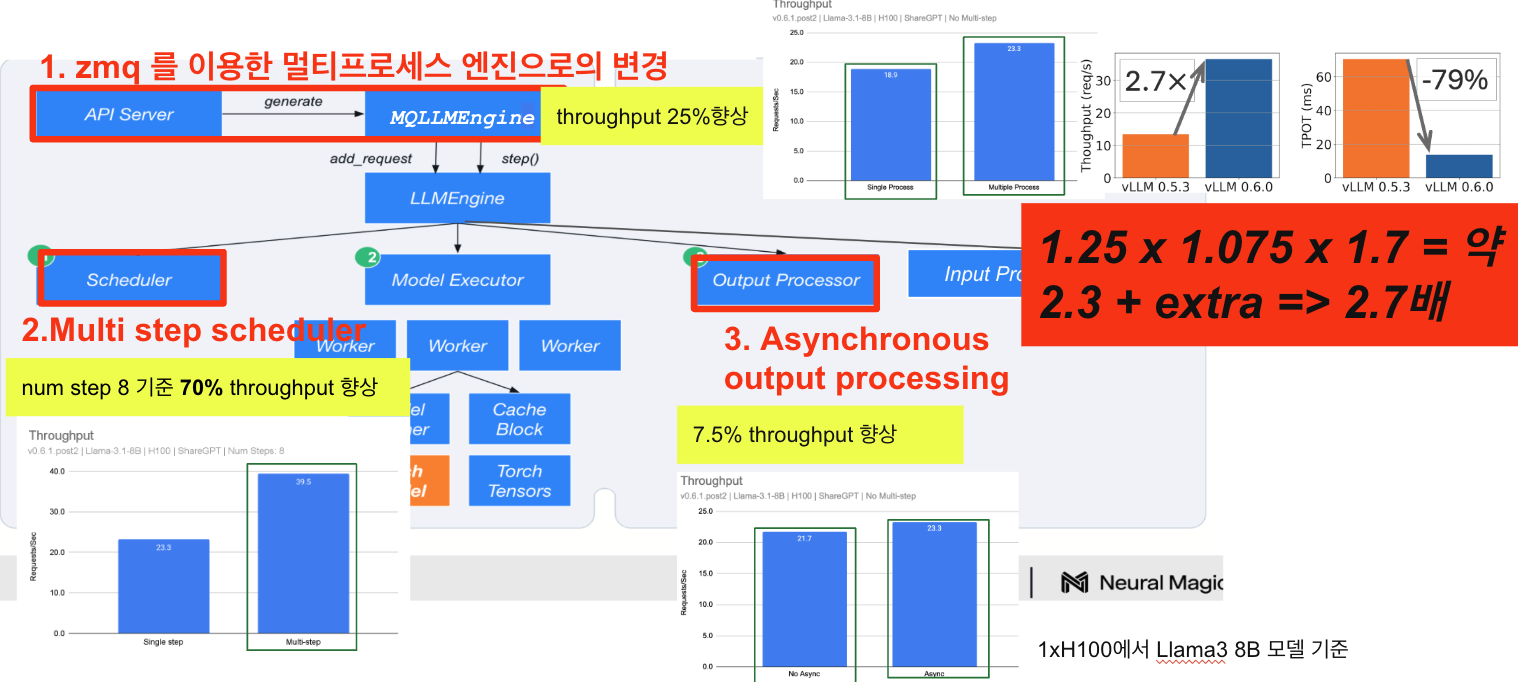
Task: Click the 'Multi-step' bar showing 39.5
Action: tap(303, 553)
